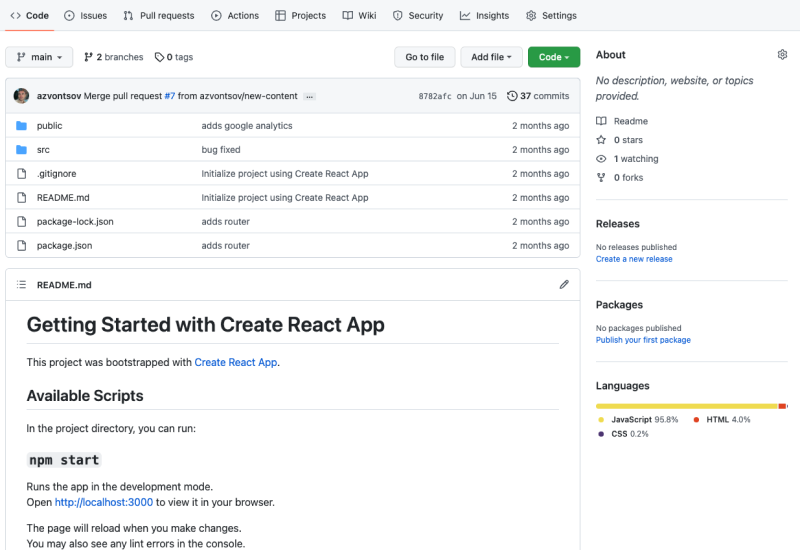Go to the Pull requests tab
Viewport: 801px width, 550px height.
(x=159, y=15)
